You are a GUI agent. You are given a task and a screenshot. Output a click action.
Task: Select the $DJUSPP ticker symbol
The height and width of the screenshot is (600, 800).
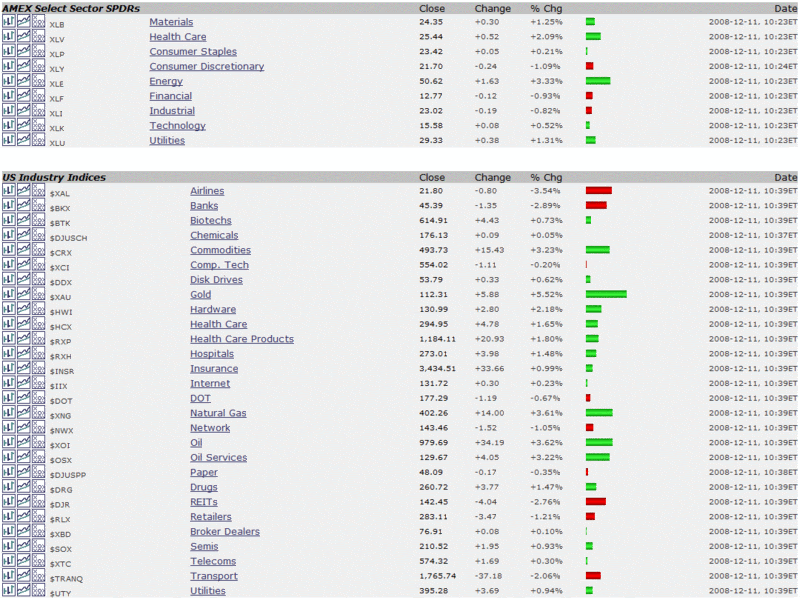[68, 475]
